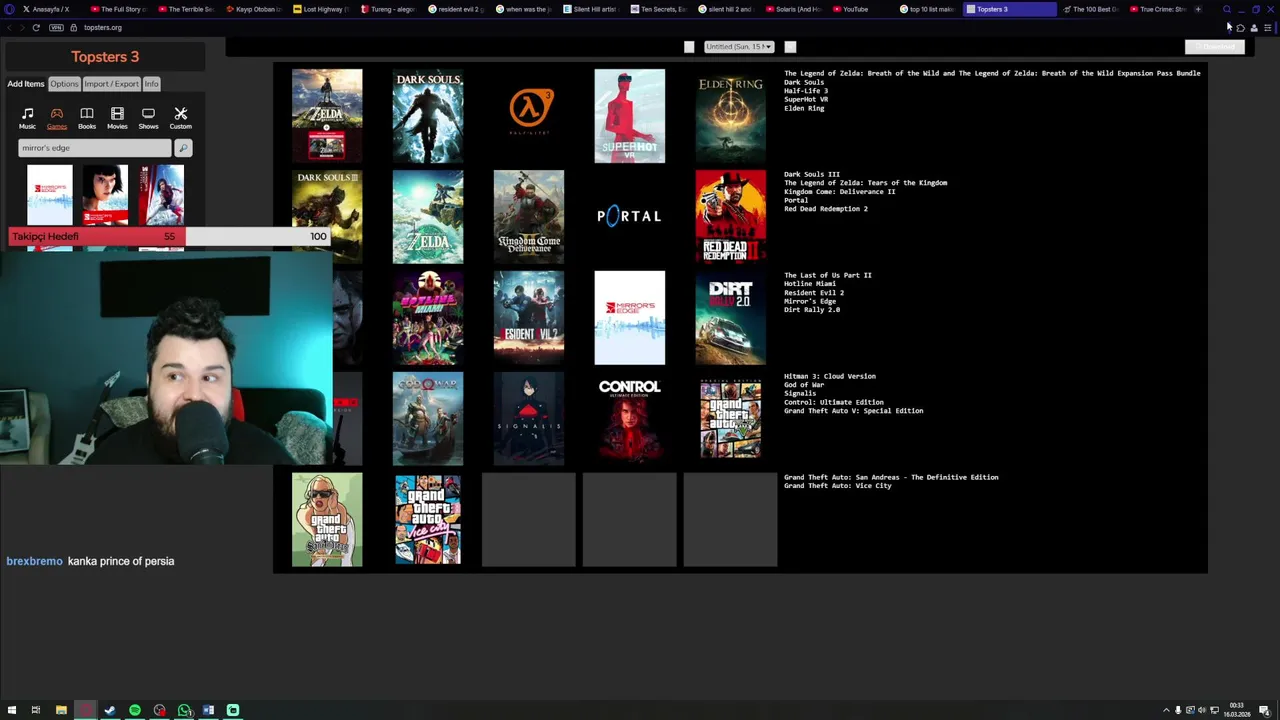Viewport: 1280px width, 720px height.
Task: Click the plus button right of chart dropdown
Action: click(x=790, y=46)
